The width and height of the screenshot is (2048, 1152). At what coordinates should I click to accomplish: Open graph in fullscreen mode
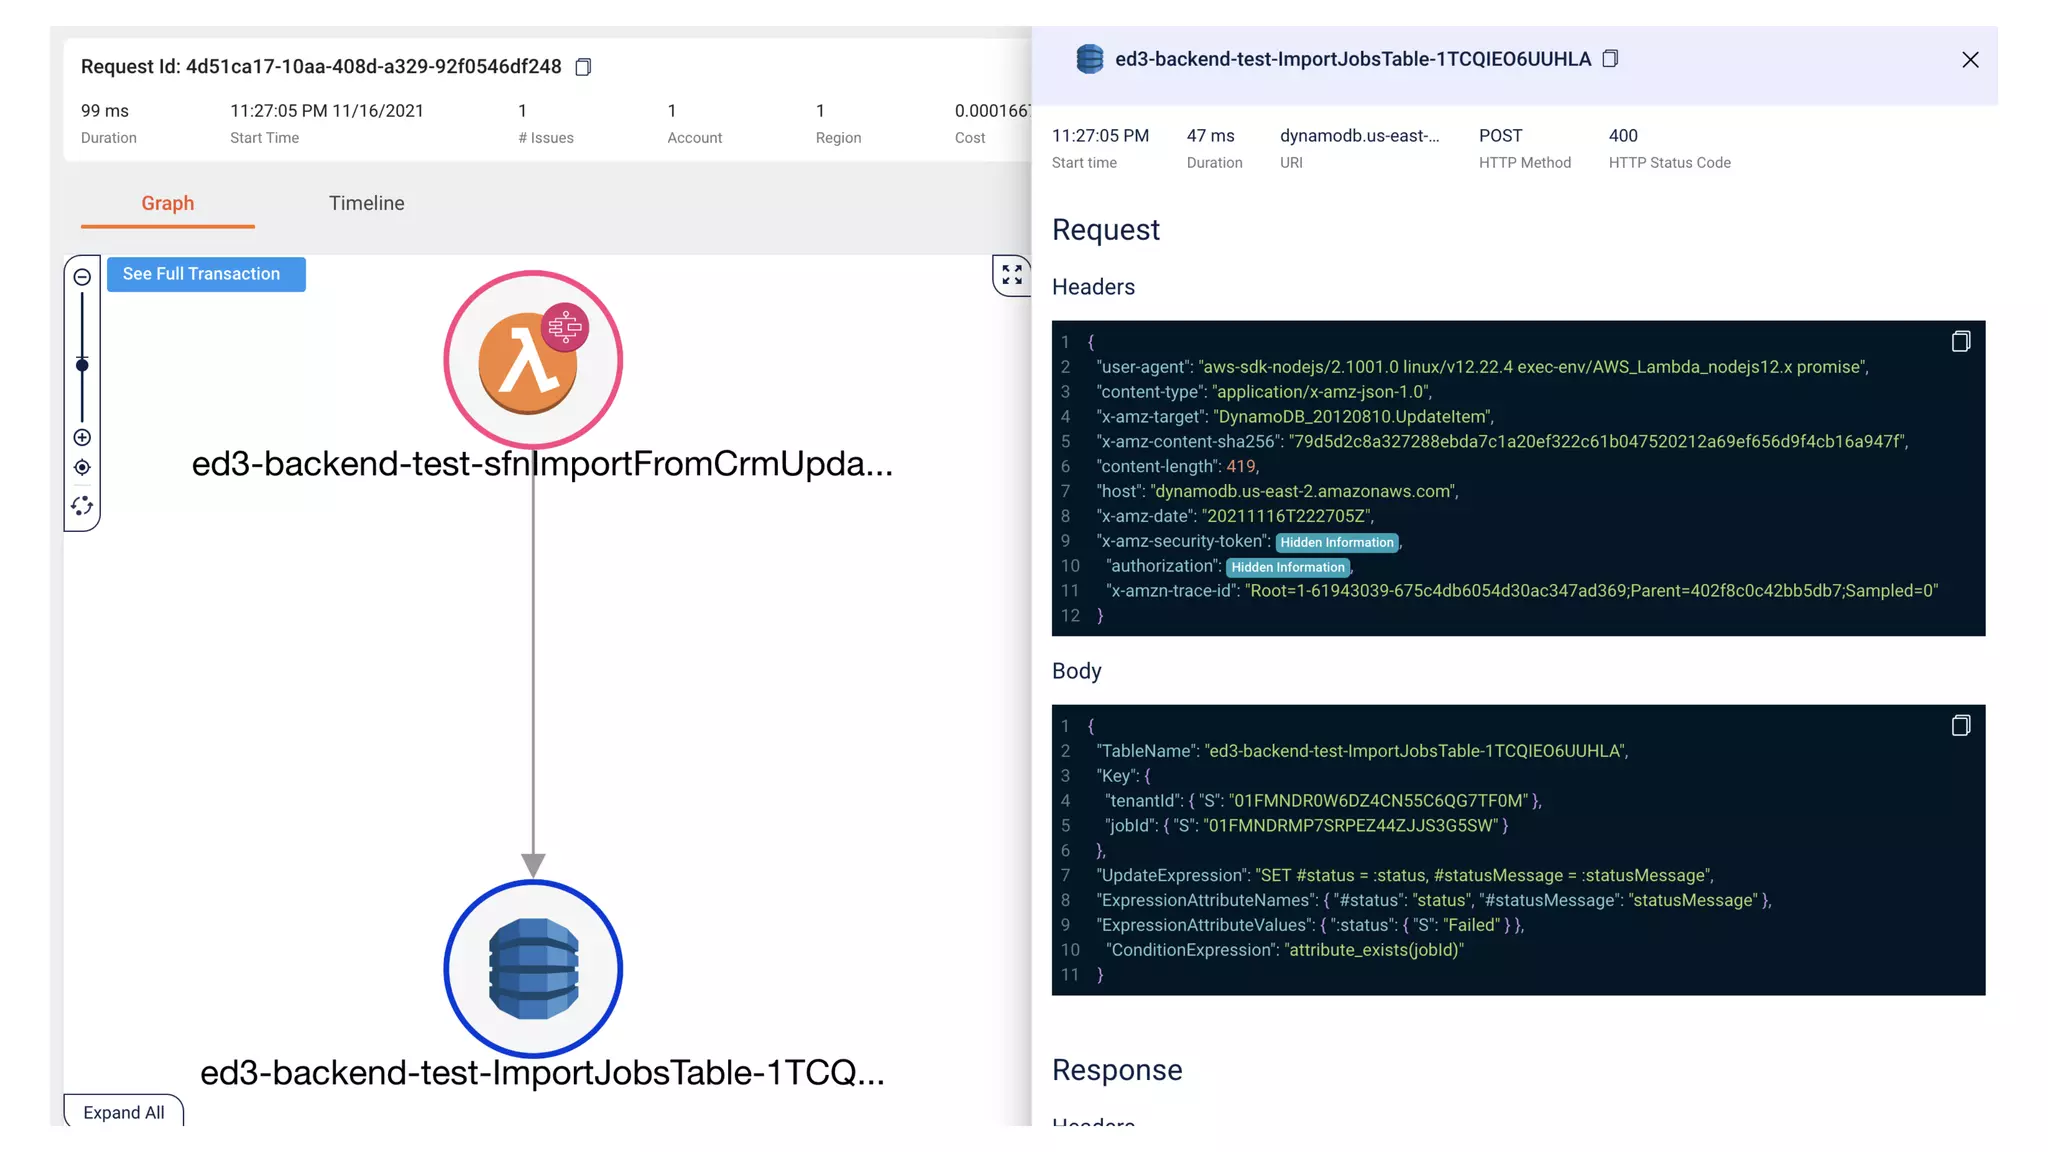[x=1012, y=275]
